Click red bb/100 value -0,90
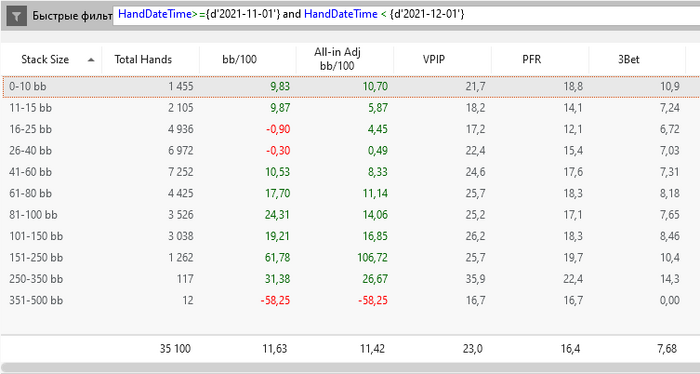The width and height of the screenshot is (700, 374). point(278,129)
